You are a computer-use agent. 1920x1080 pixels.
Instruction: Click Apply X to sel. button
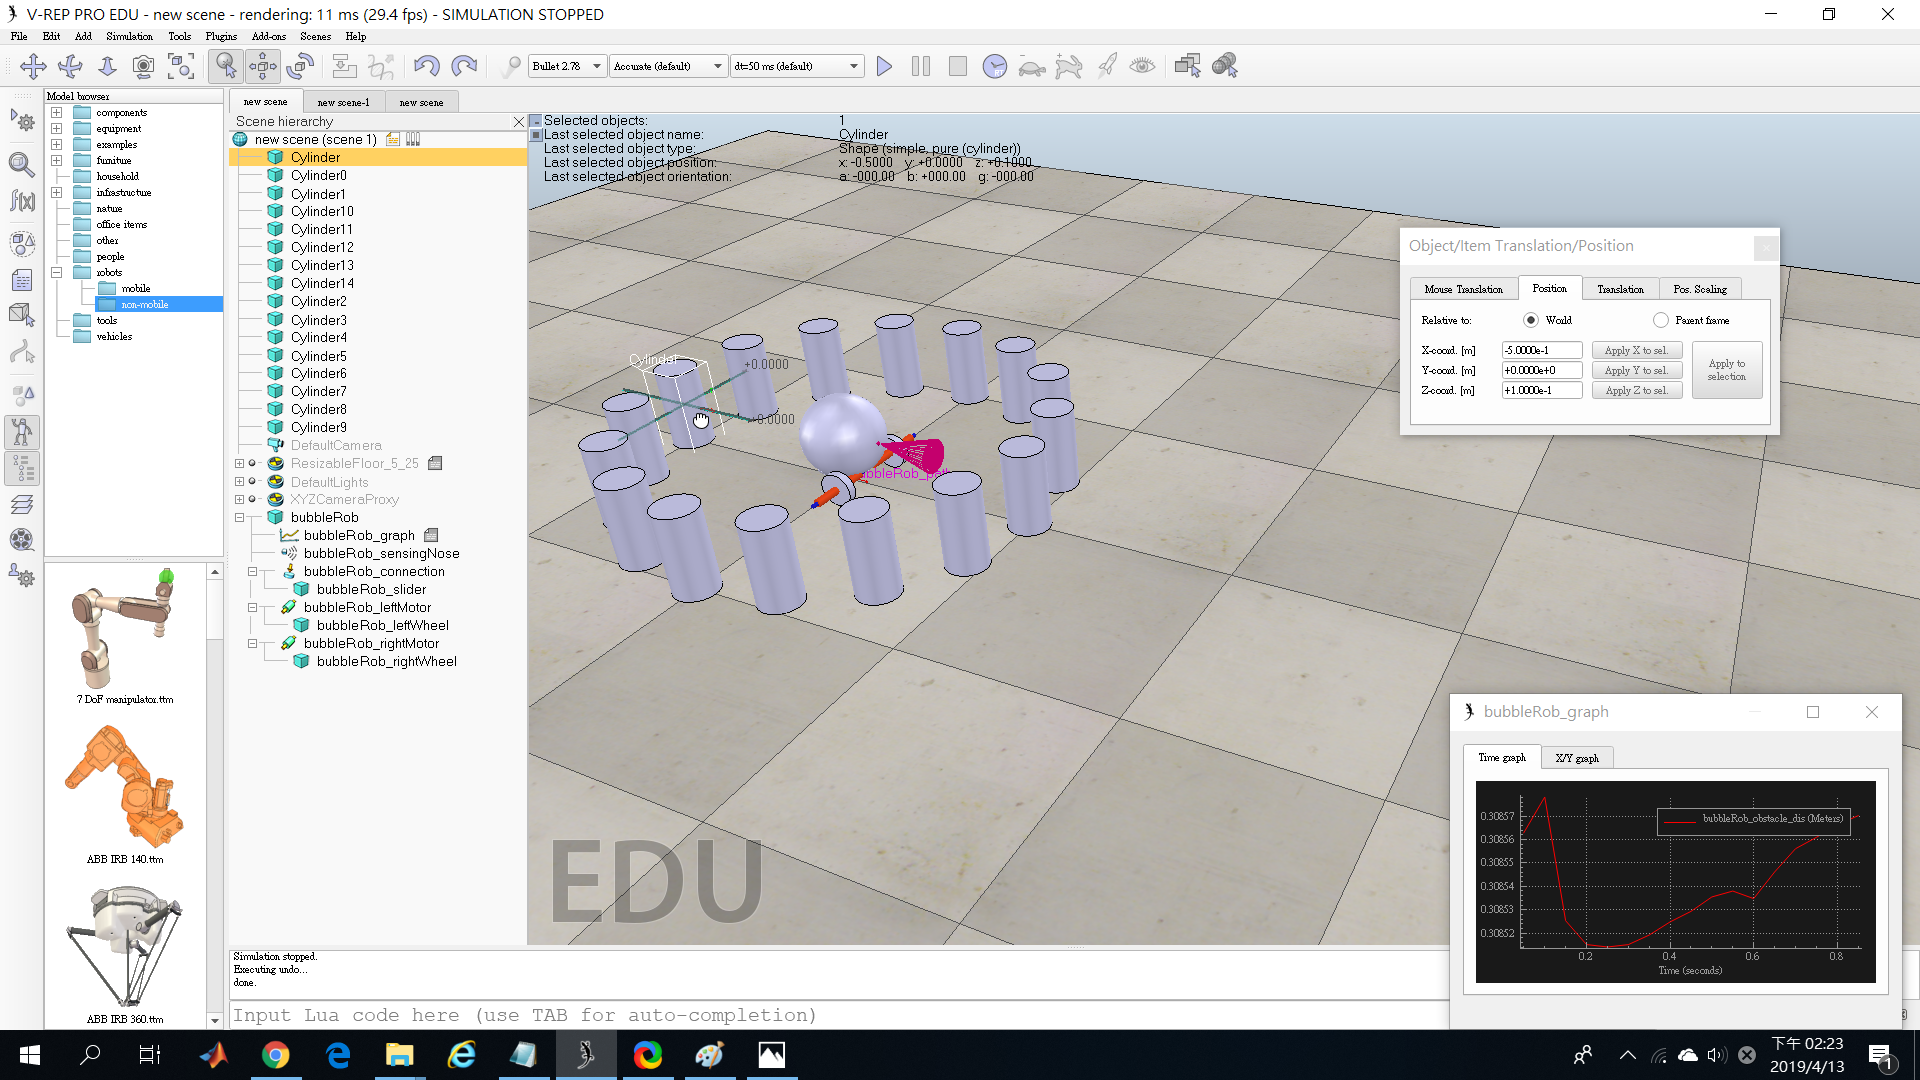click(1636, 351)
